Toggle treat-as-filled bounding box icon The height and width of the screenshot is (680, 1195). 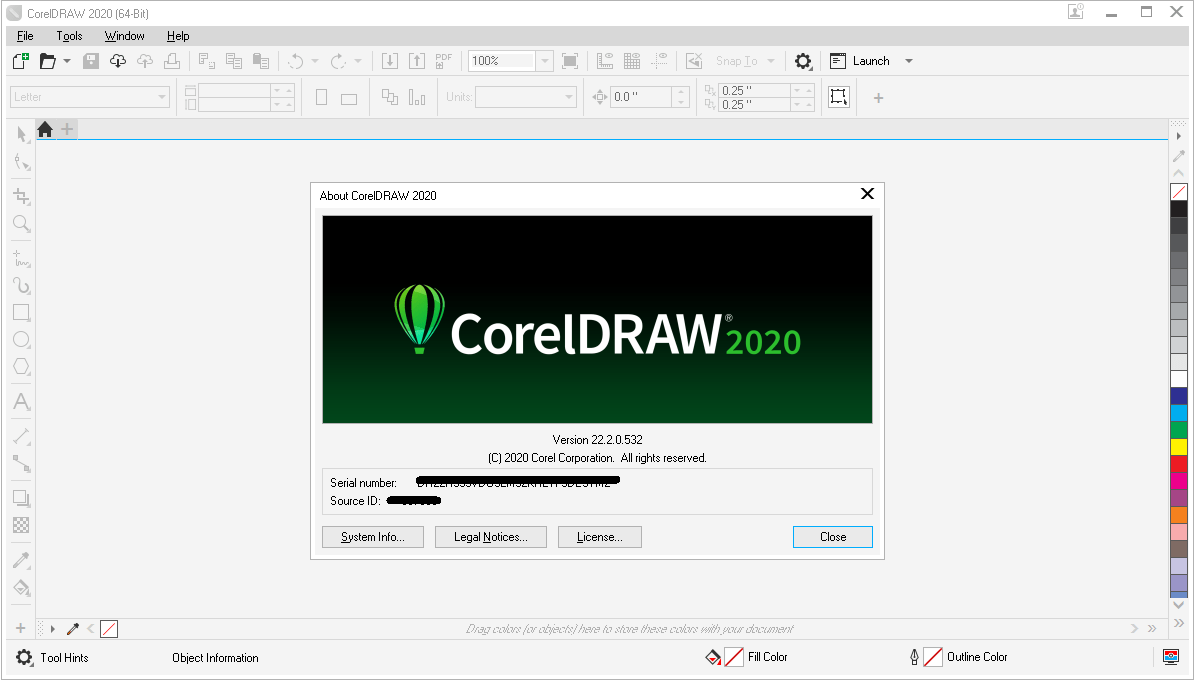(x=839, y=97)
